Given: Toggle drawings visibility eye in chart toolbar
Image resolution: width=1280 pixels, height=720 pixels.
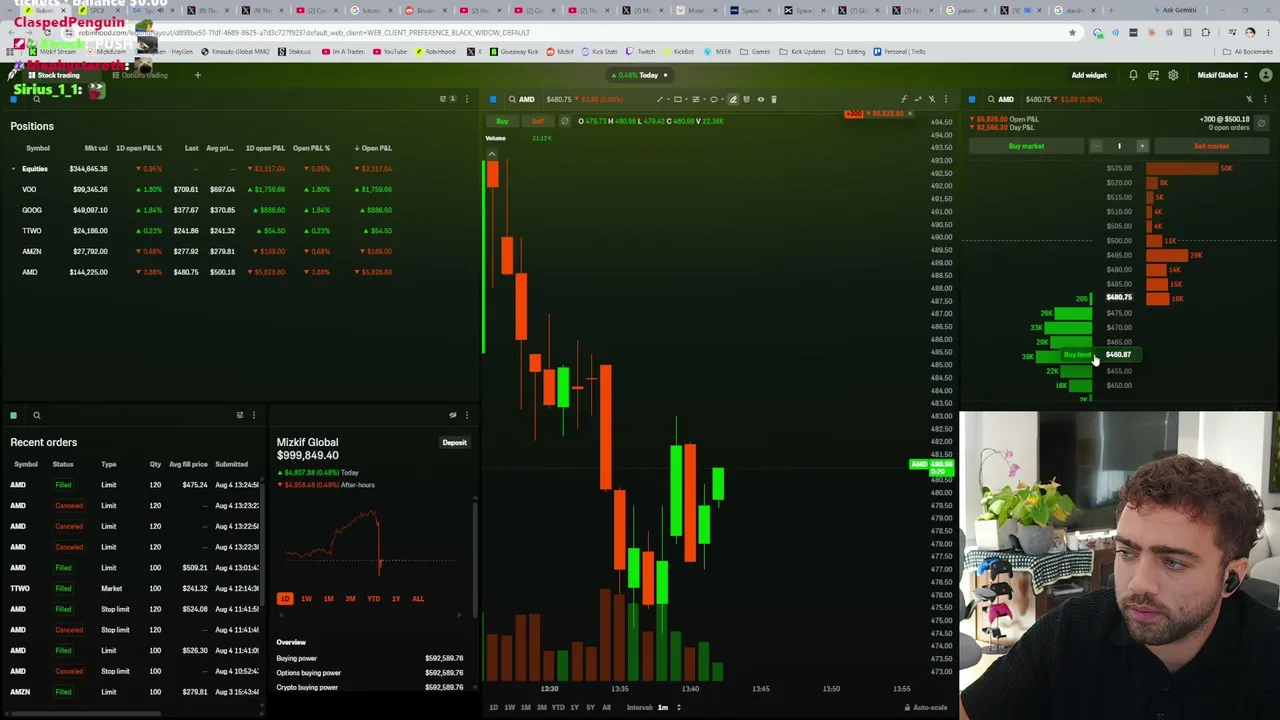Looking at the screenshot, I should 760,99.
